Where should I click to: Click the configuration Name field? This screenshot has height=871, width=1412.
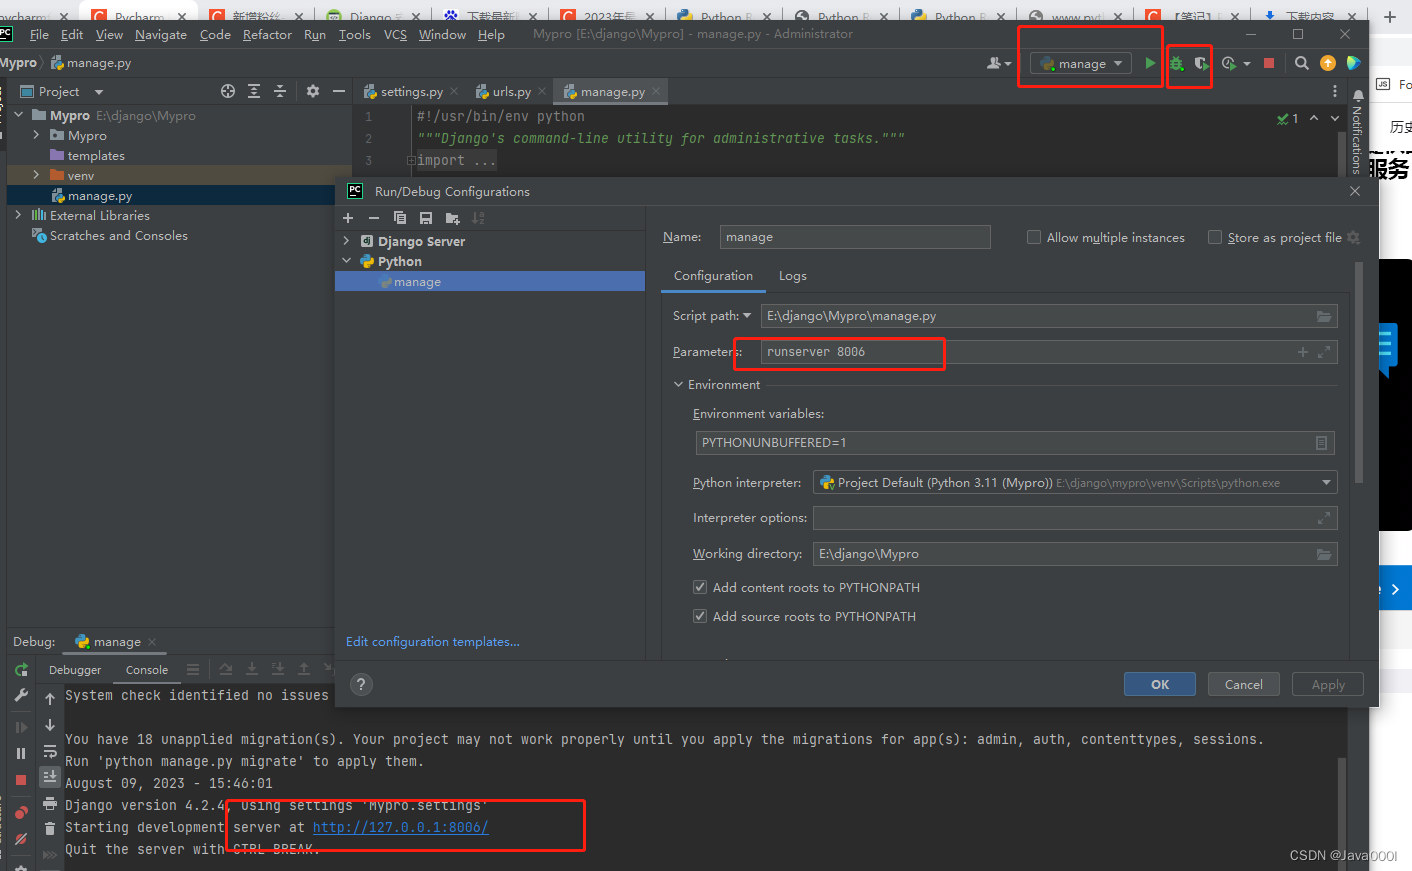tap(855, 237)
